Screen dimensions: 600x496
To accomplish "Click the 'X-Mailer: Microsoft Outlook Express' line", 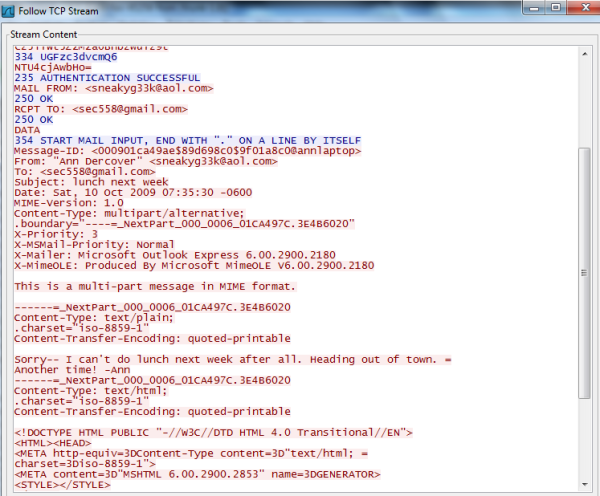I will pyautogui.click(x=175, y=255).
